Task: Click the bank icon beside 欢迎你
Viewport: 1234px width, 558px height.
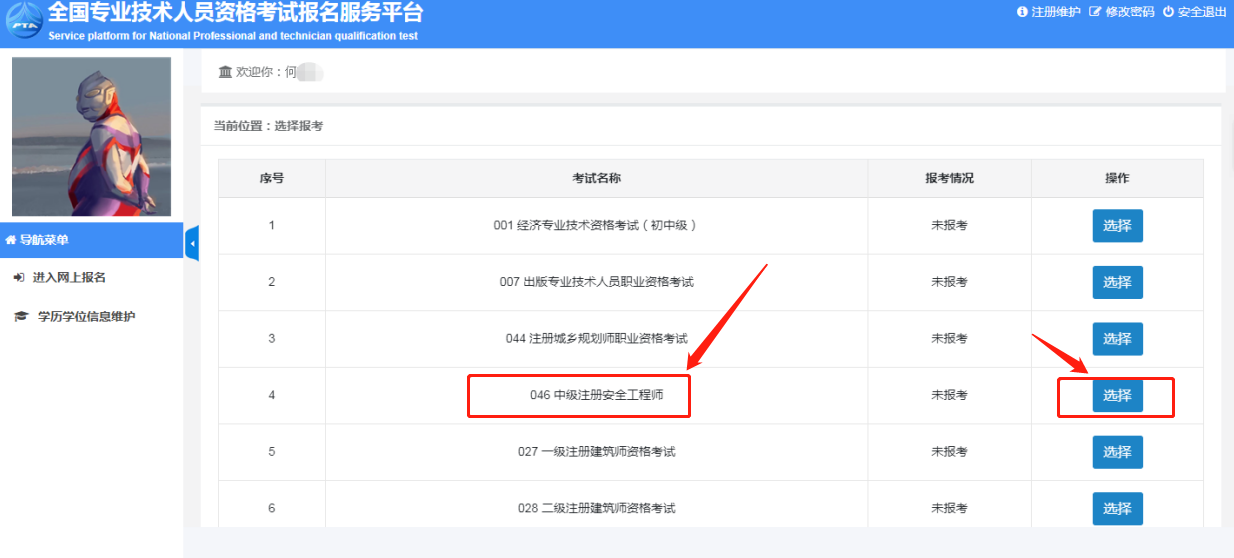Action: click(x=225, y=73)
